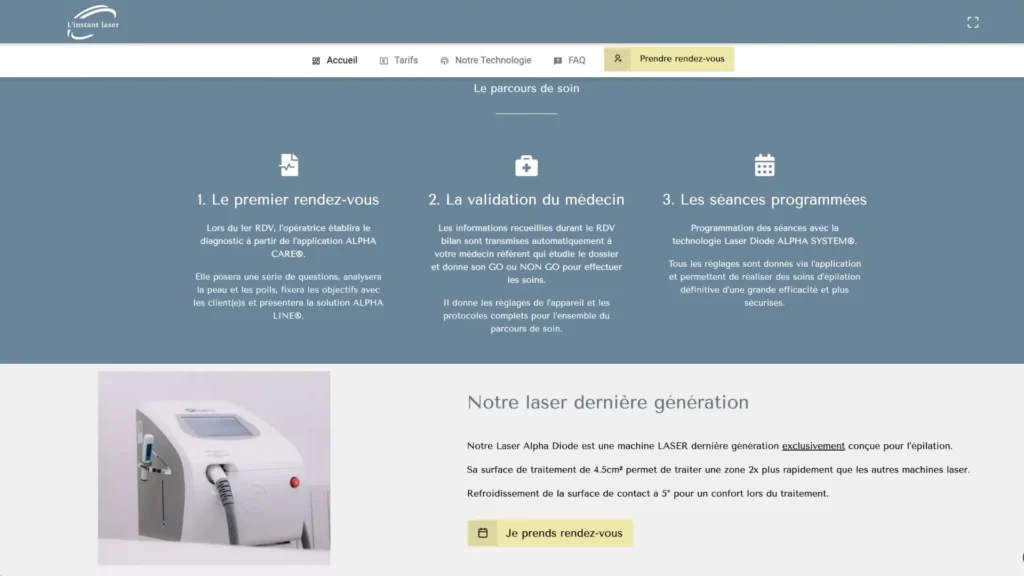Image resolution: width=1024 pixels, height=576 pixels.
Task: Click the paragraph about Refroidissement à 5°
Action: (647, 493)
